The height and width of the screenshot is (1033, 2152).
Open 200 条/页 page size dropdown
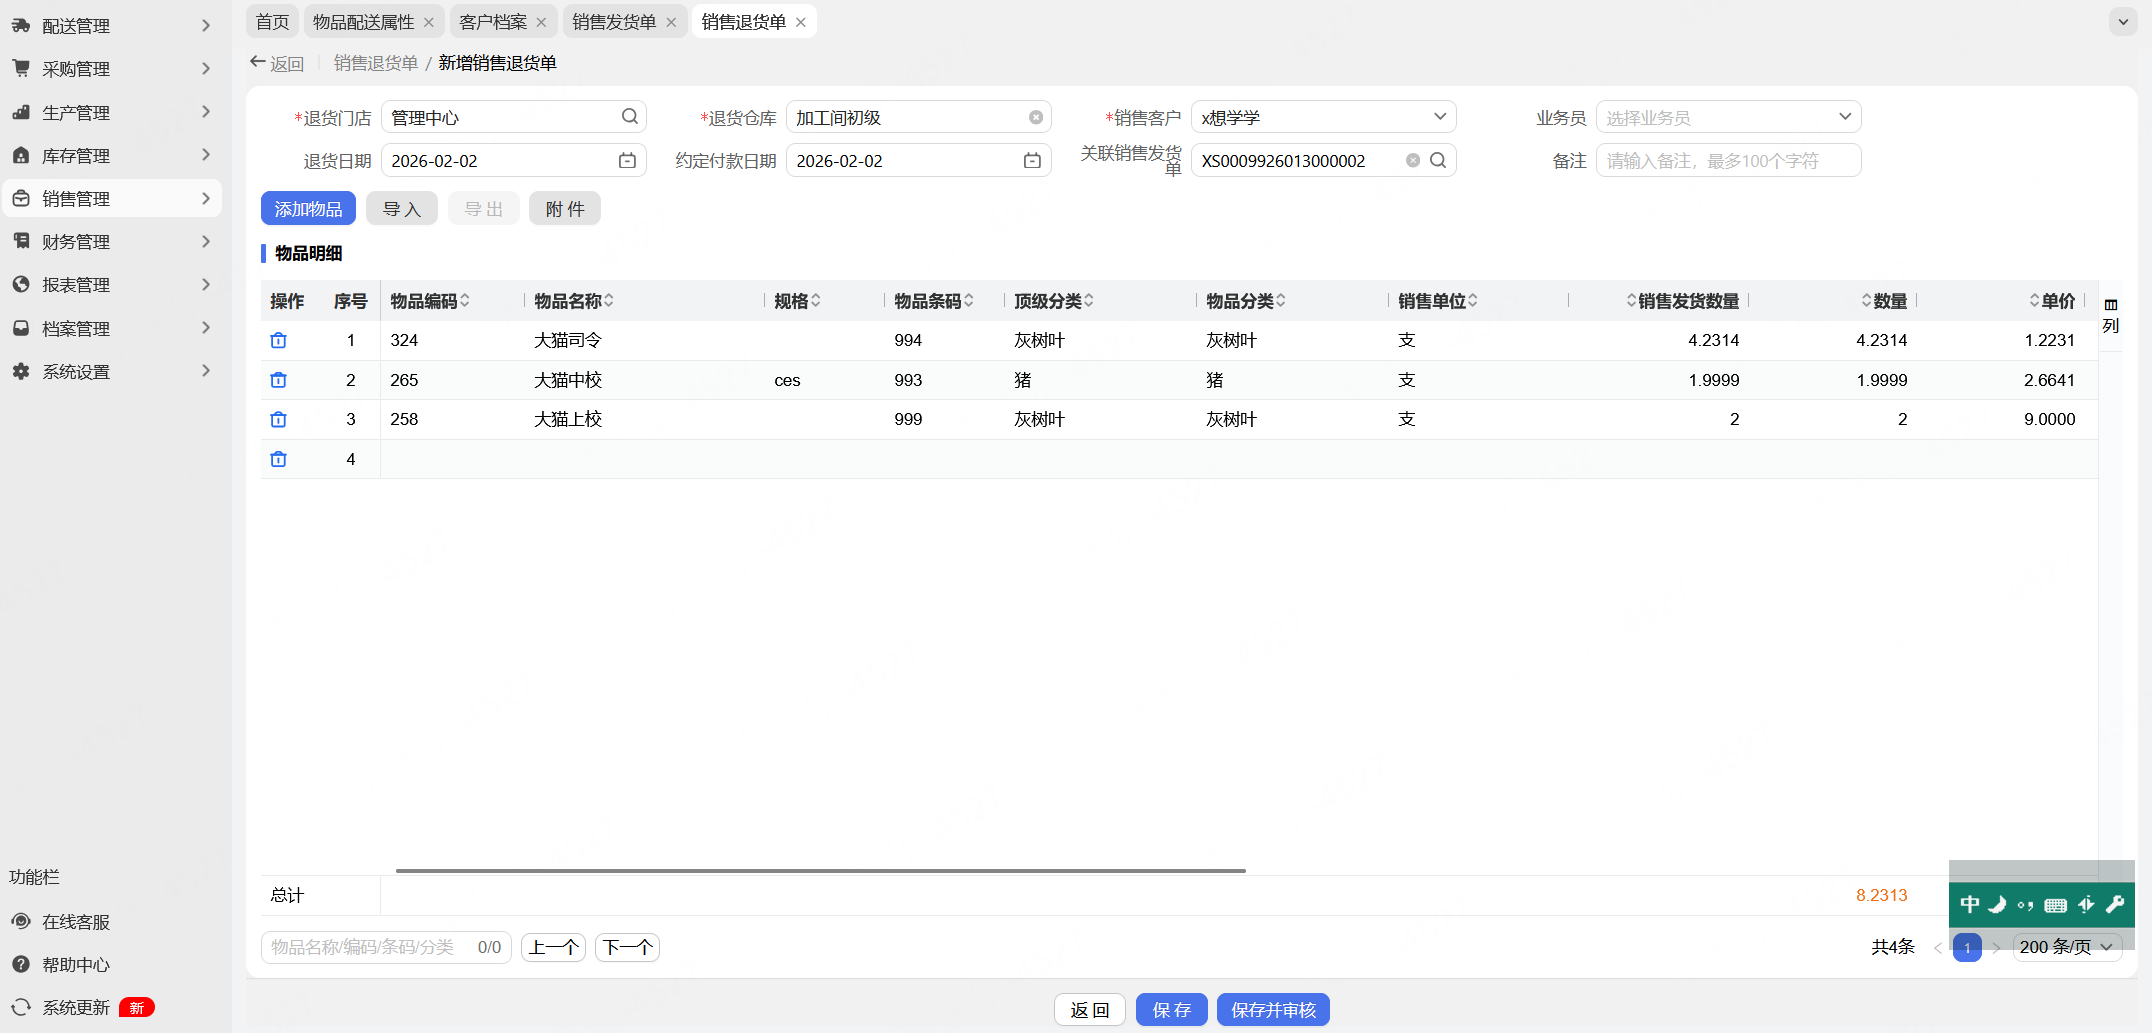(x=2066, y=947)
